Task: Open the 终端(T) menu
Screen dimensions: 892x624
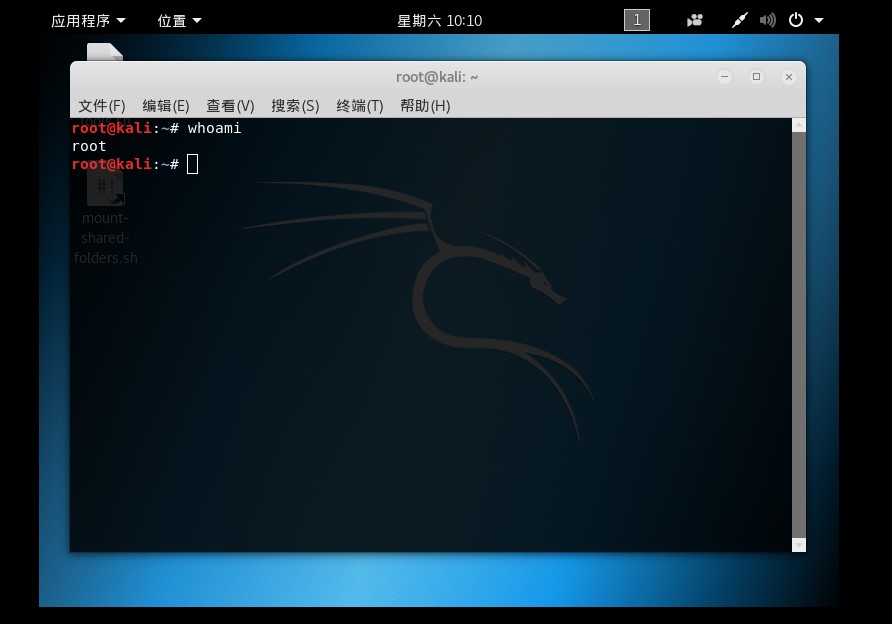Action: 360,106
